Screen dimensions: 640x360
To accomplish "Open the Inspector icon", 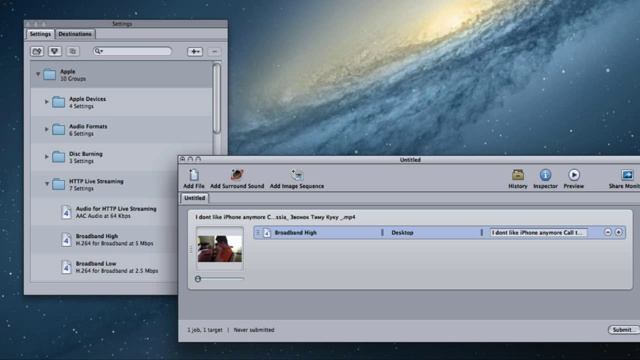I will (x=545, y=175).
